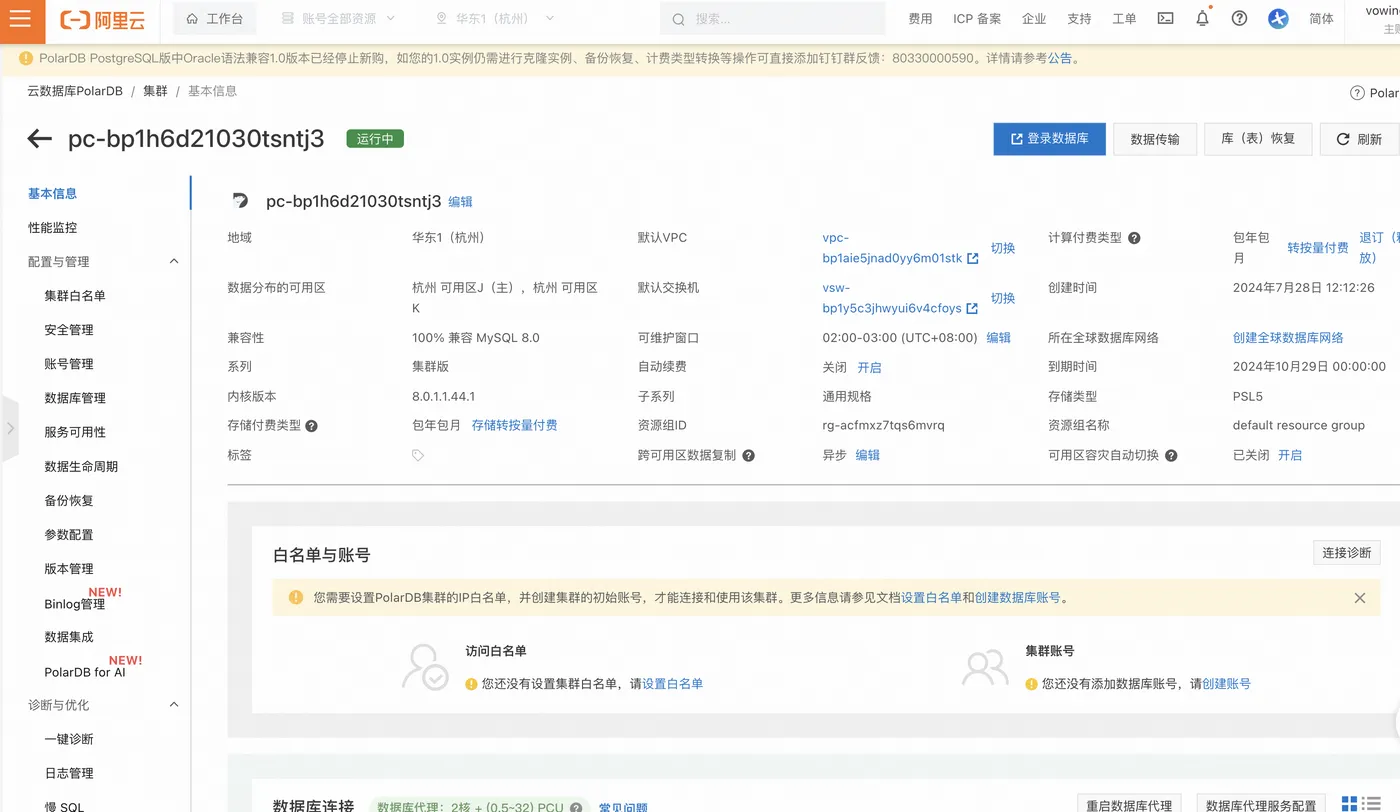
Task: Click the blue round assistant icon
Action: point(1278,18)
